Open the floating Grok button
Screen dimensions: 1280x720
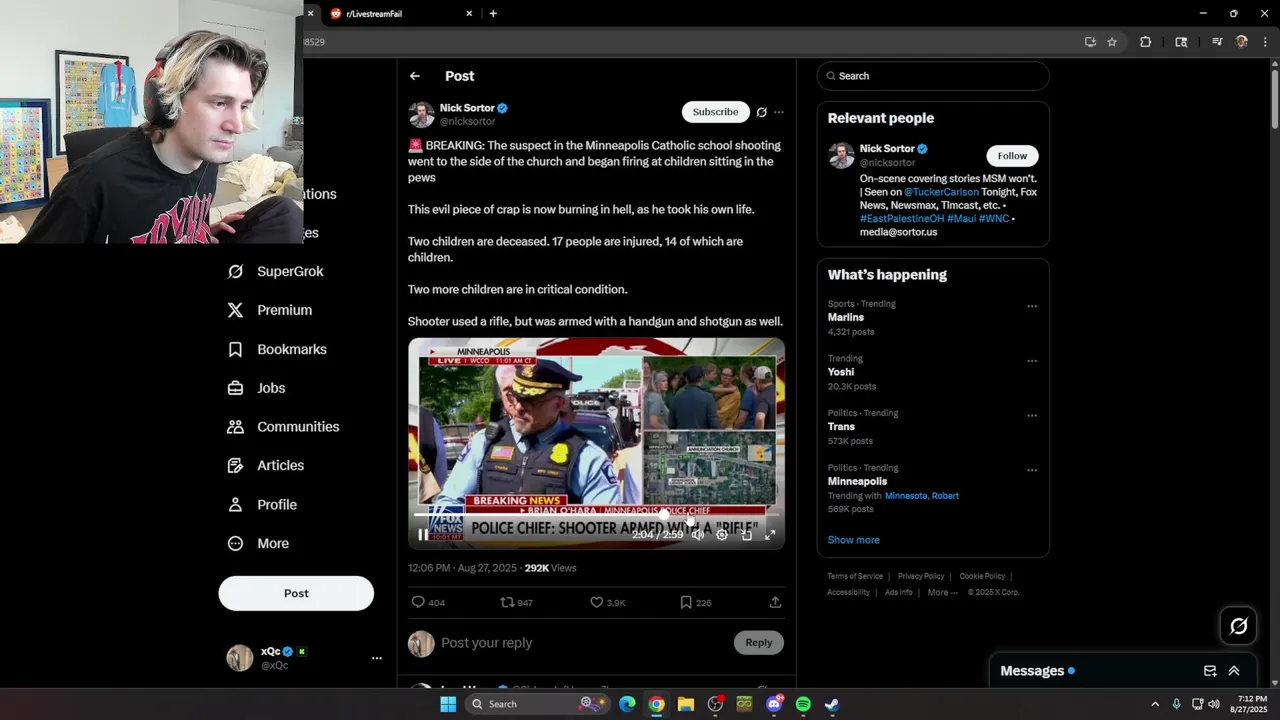click(1238, 626)
